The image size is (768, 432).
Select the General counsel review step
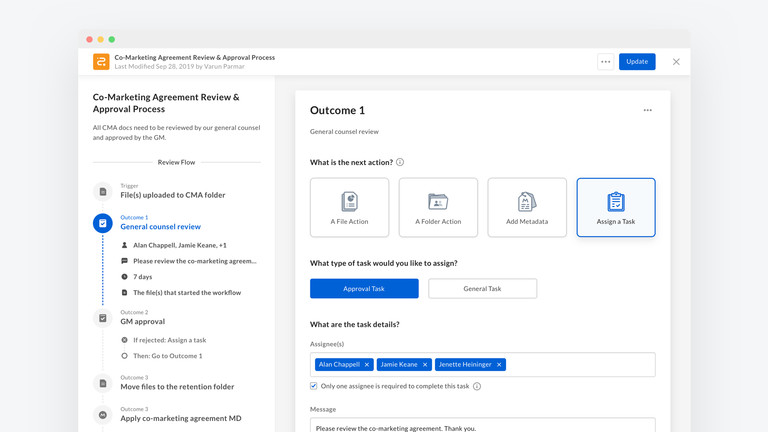click(x=160, y=227)
